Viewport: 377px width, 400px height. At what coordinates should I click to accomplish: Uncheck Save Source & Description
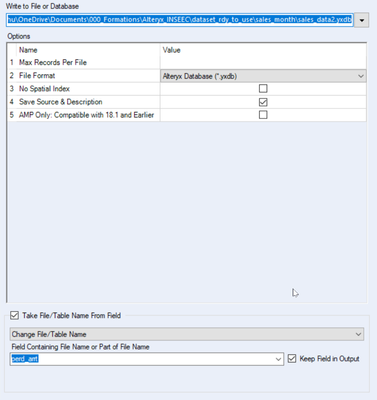pyautogui.click(x=263, y=102)
